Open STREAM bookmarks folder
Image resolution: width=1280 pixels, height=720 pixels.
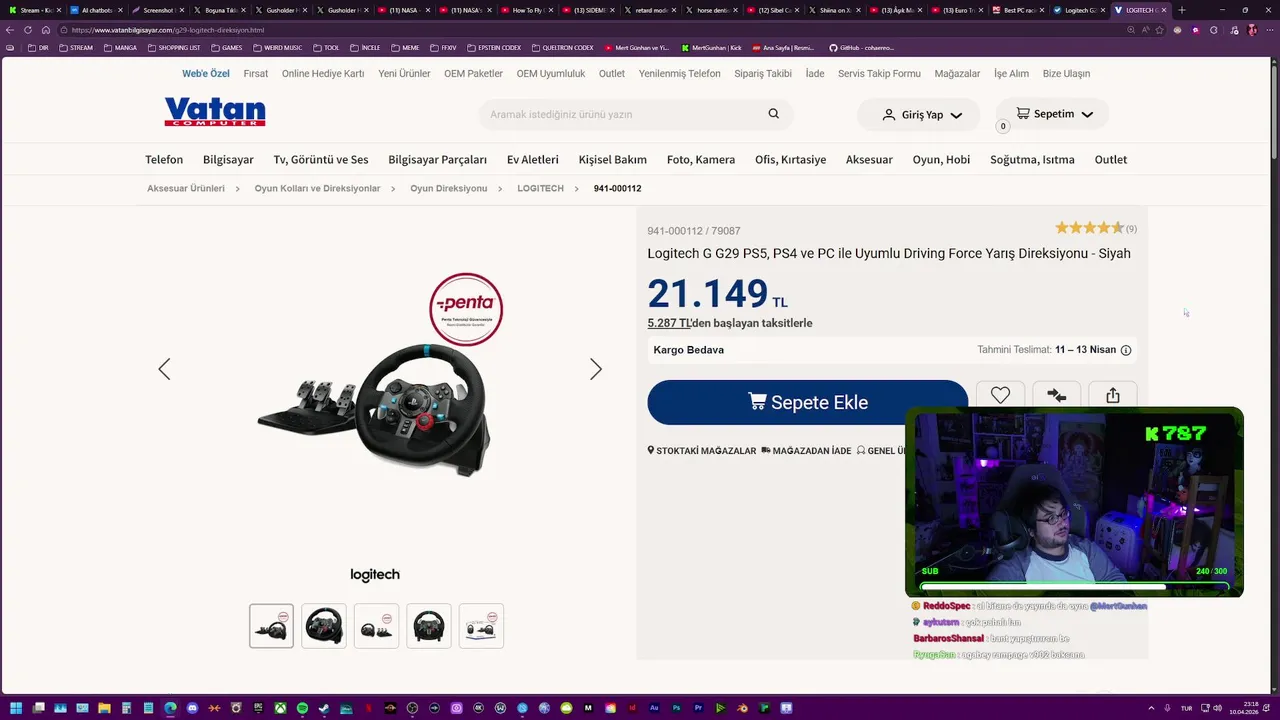[x=75, y=47]
